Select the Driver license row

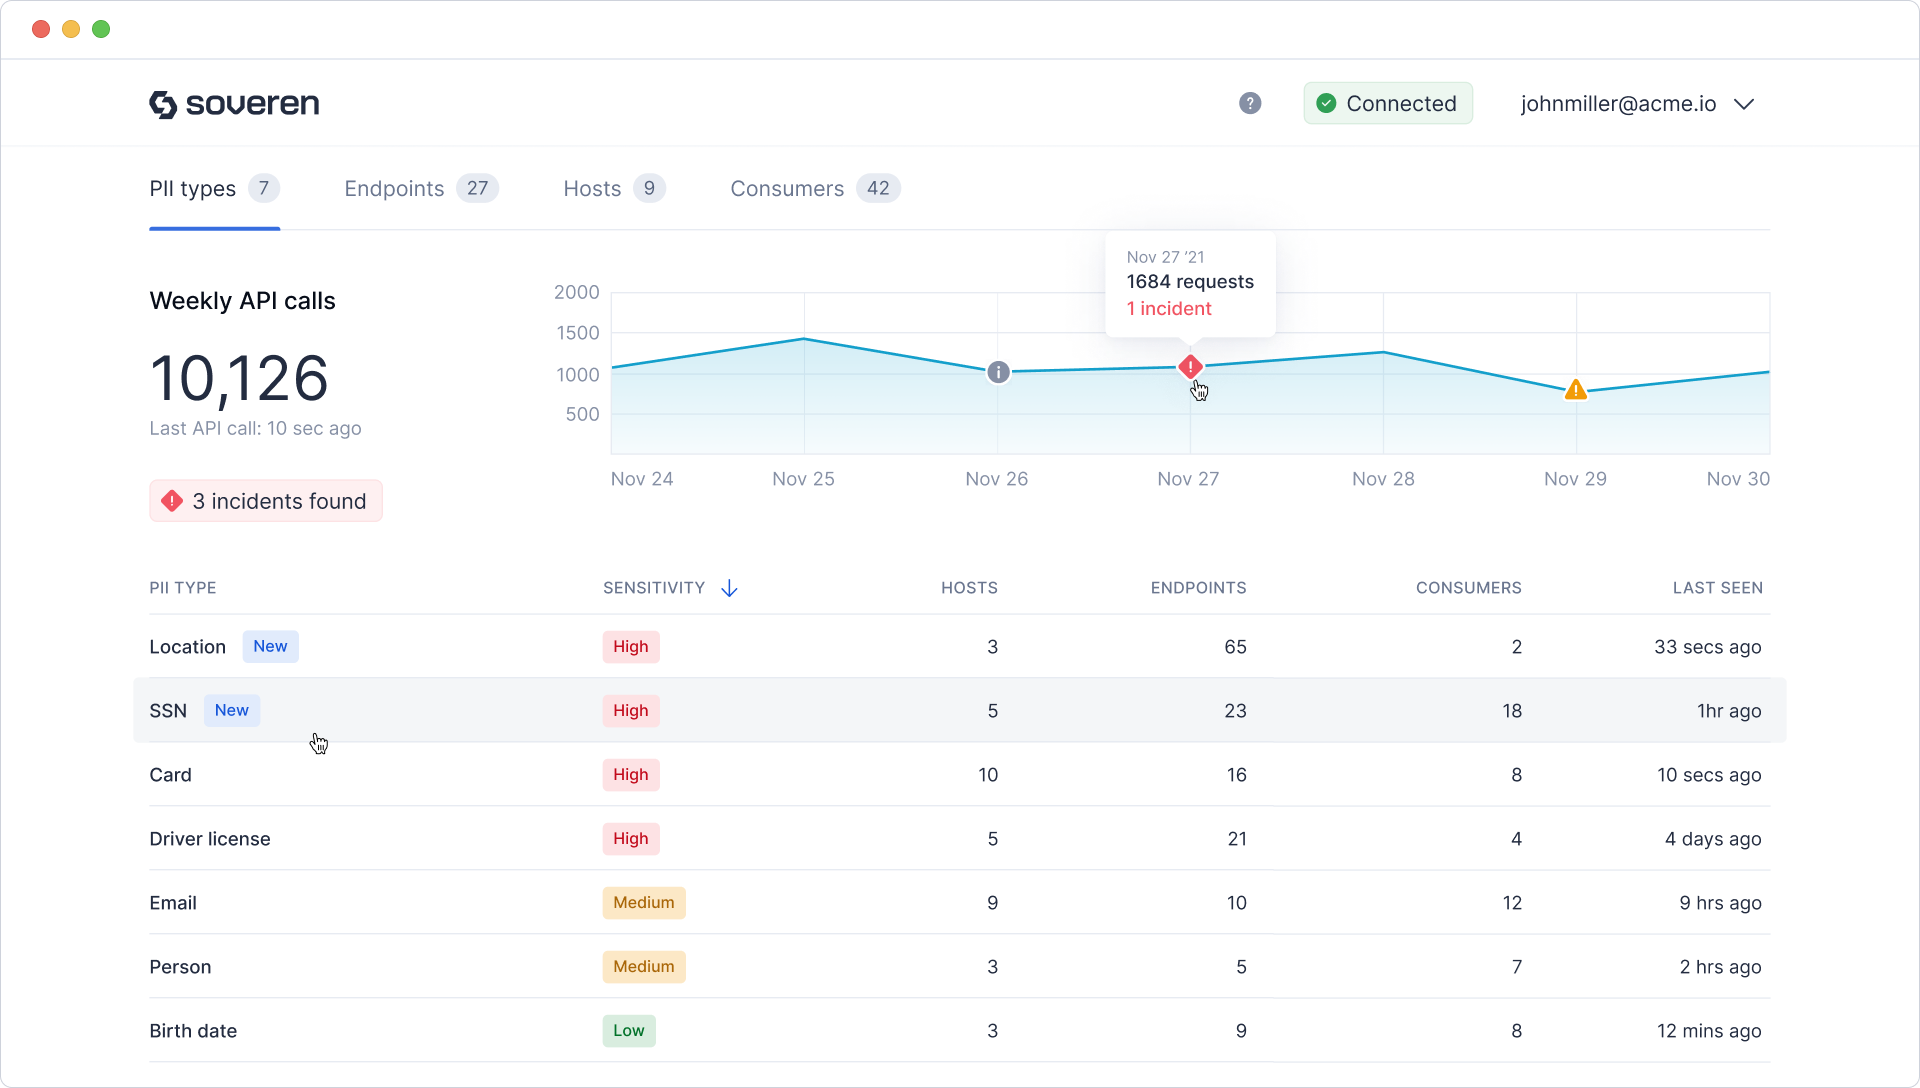click(x=210, y=839)
